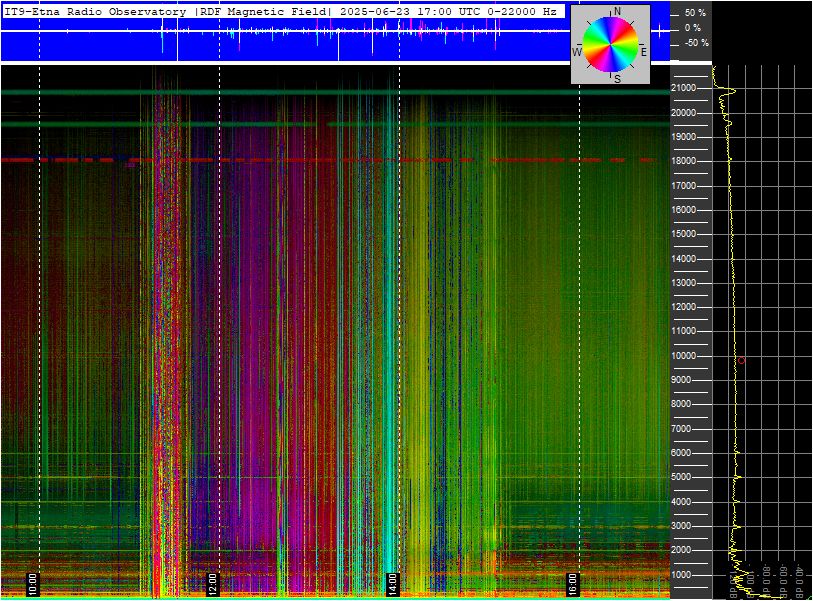The width and height of the screenshot is (813, 601).
Task: Click the 1000 Hz frequency scale label
Action: 685,575
